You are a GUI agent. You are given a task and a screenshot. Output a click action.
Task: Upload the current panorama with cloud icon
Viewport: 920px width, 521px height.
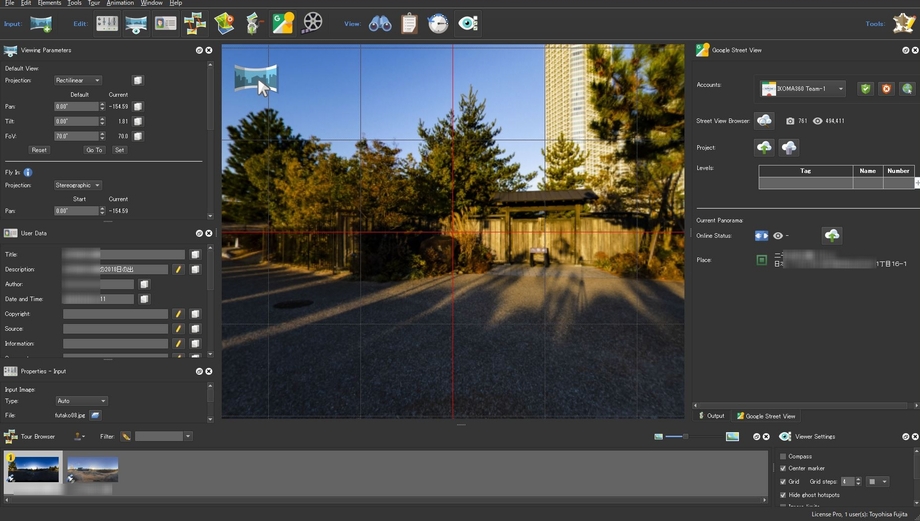832,235
